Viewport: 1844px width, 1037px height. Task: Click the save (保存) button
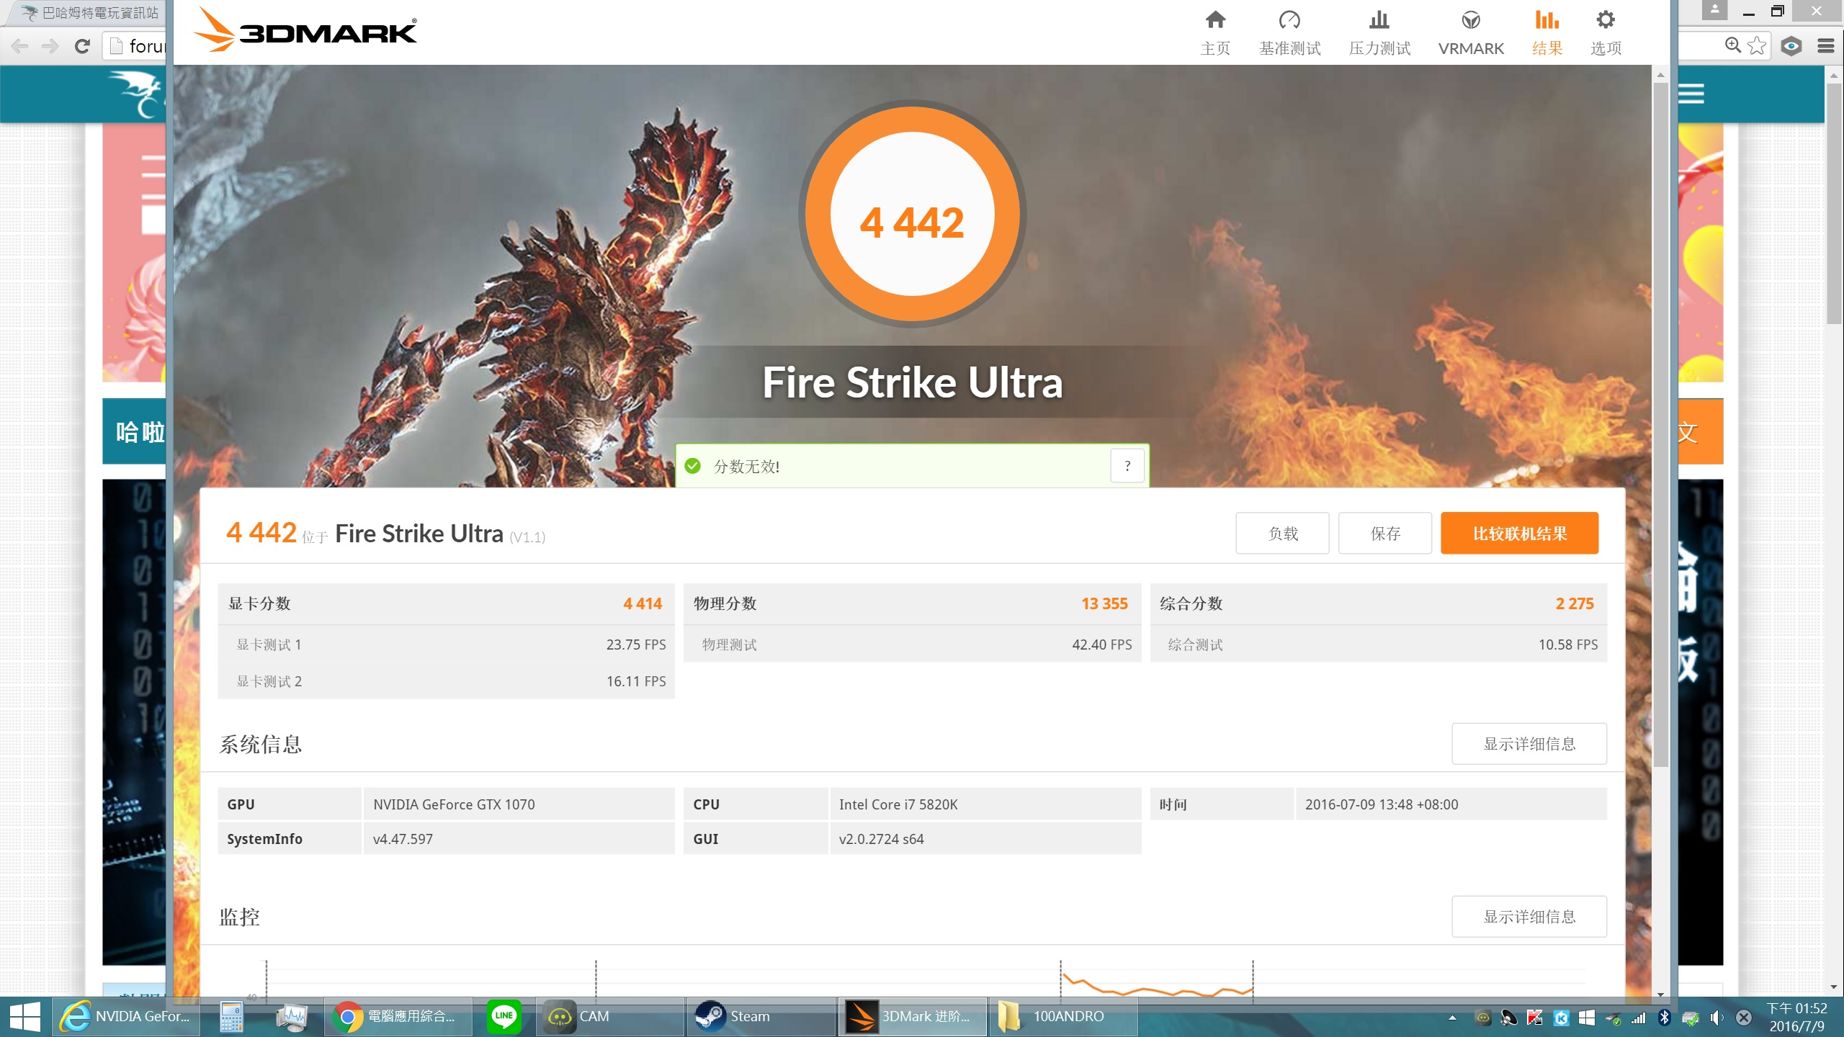pos(1384,534)
